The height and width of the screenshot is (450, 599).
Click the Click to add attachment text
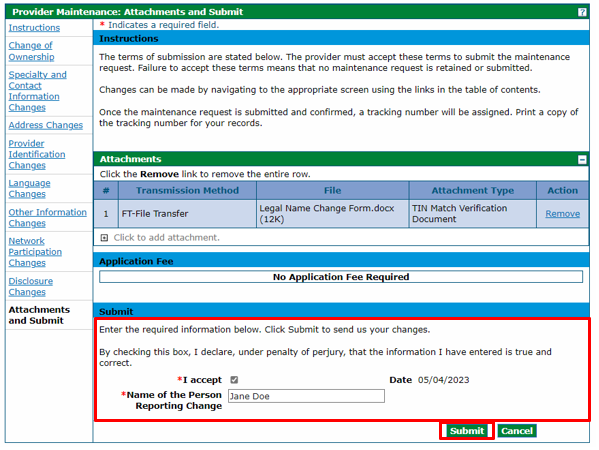pyautogui.click(x=167, y=238)
